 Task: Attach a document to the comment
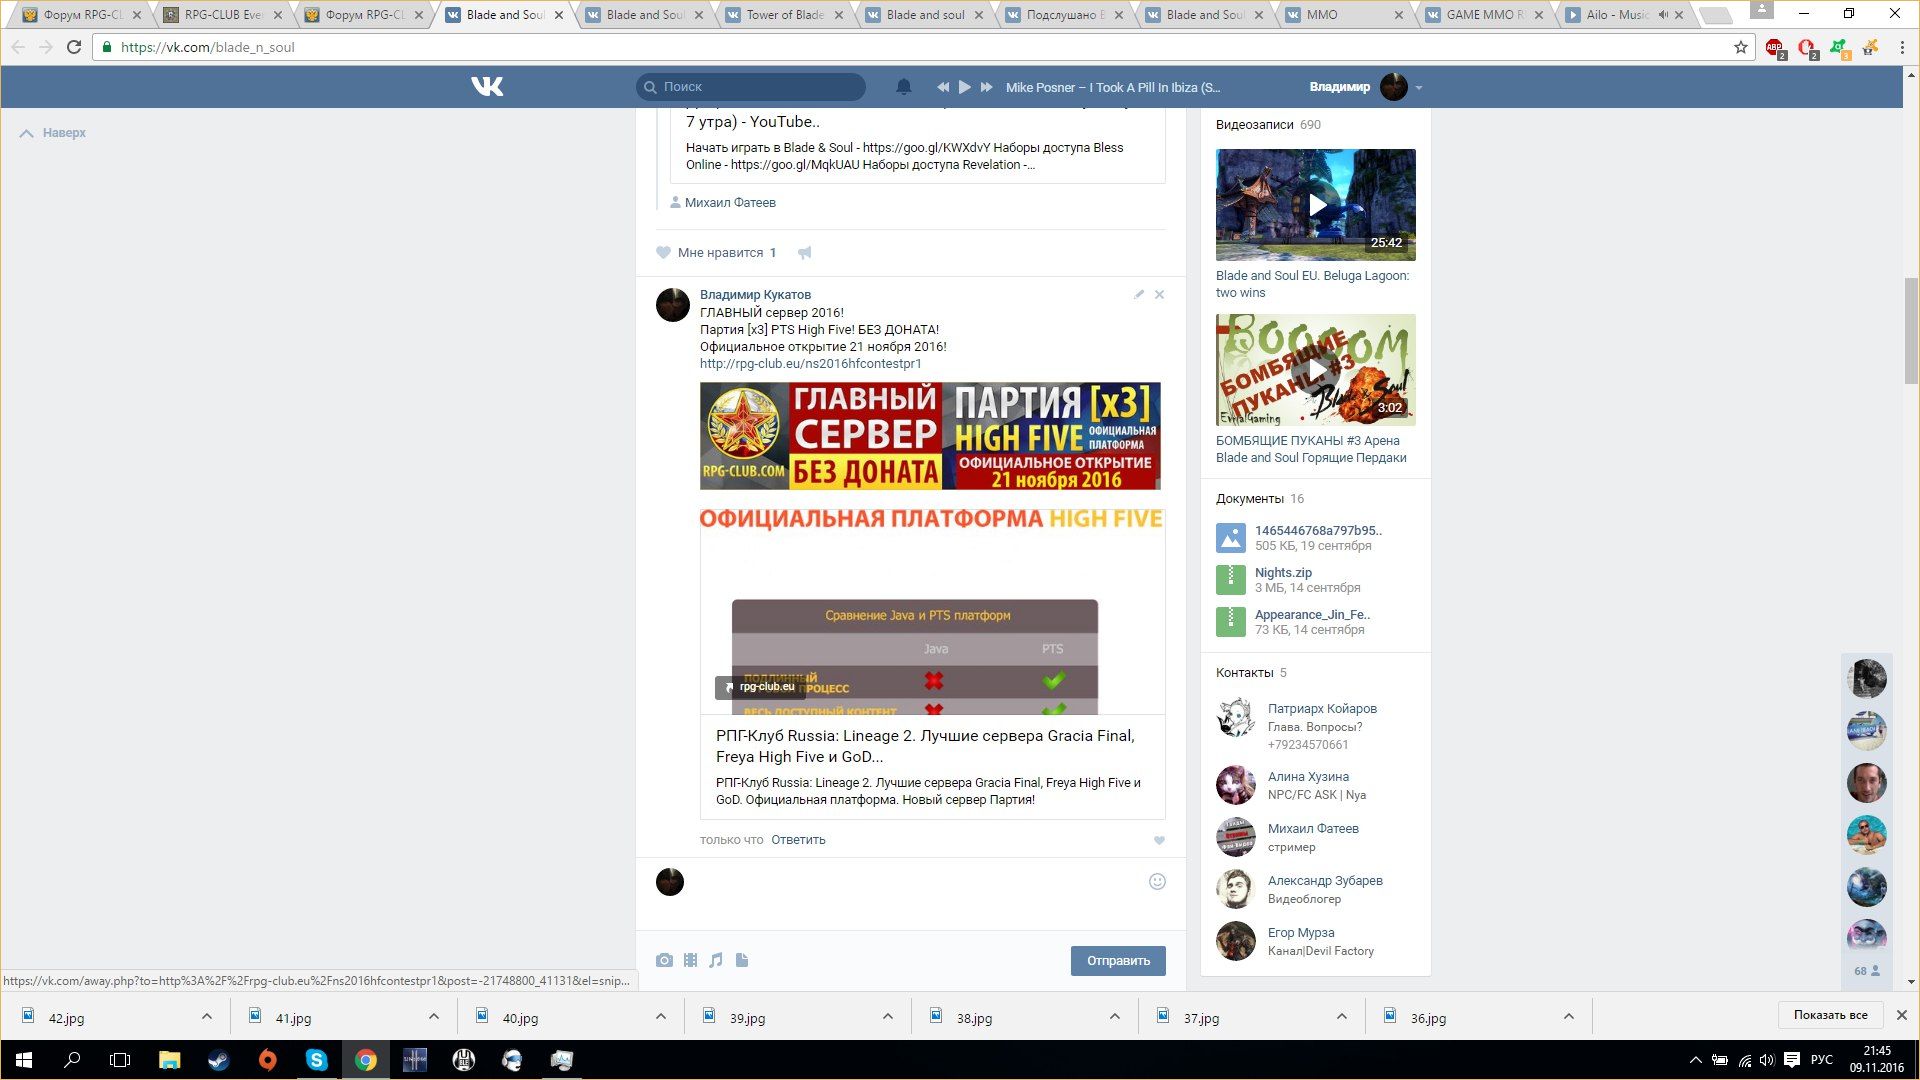tap(742, 960)
